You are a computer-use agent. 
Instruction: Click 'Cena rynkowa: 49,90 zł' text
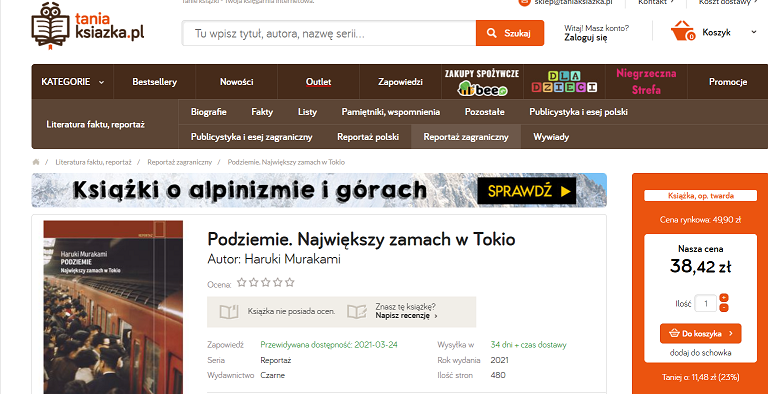pyautogui.click(x=700, y=220)
